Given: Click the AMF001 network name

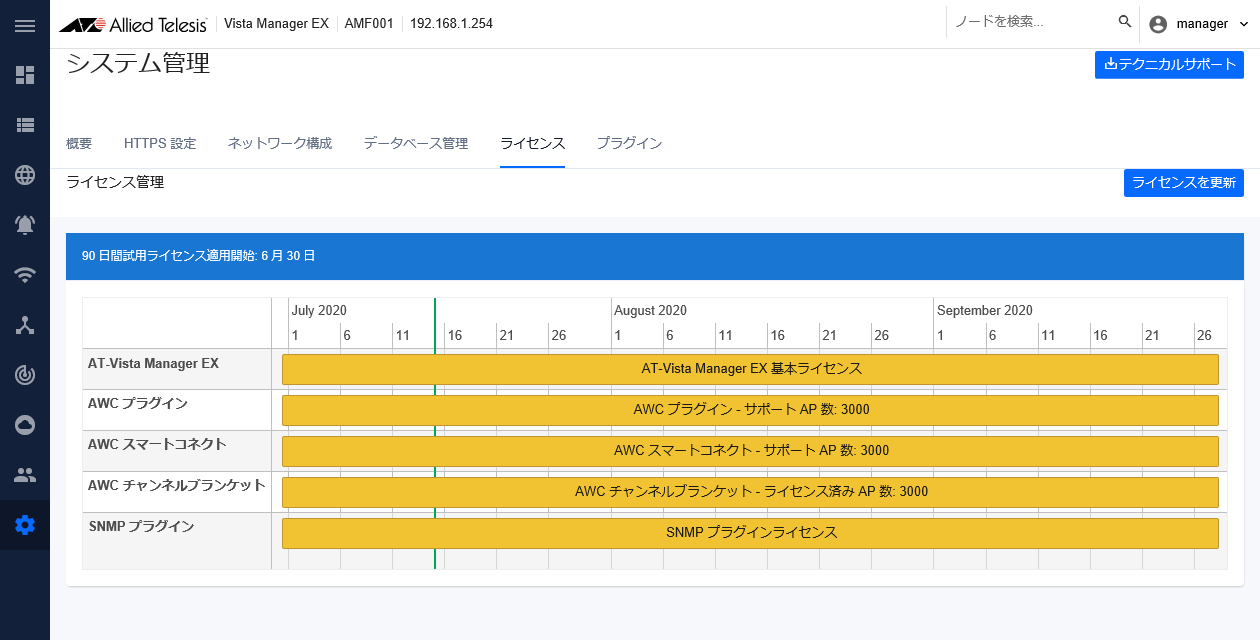Looking at the screenshot, I should [369, 24].
